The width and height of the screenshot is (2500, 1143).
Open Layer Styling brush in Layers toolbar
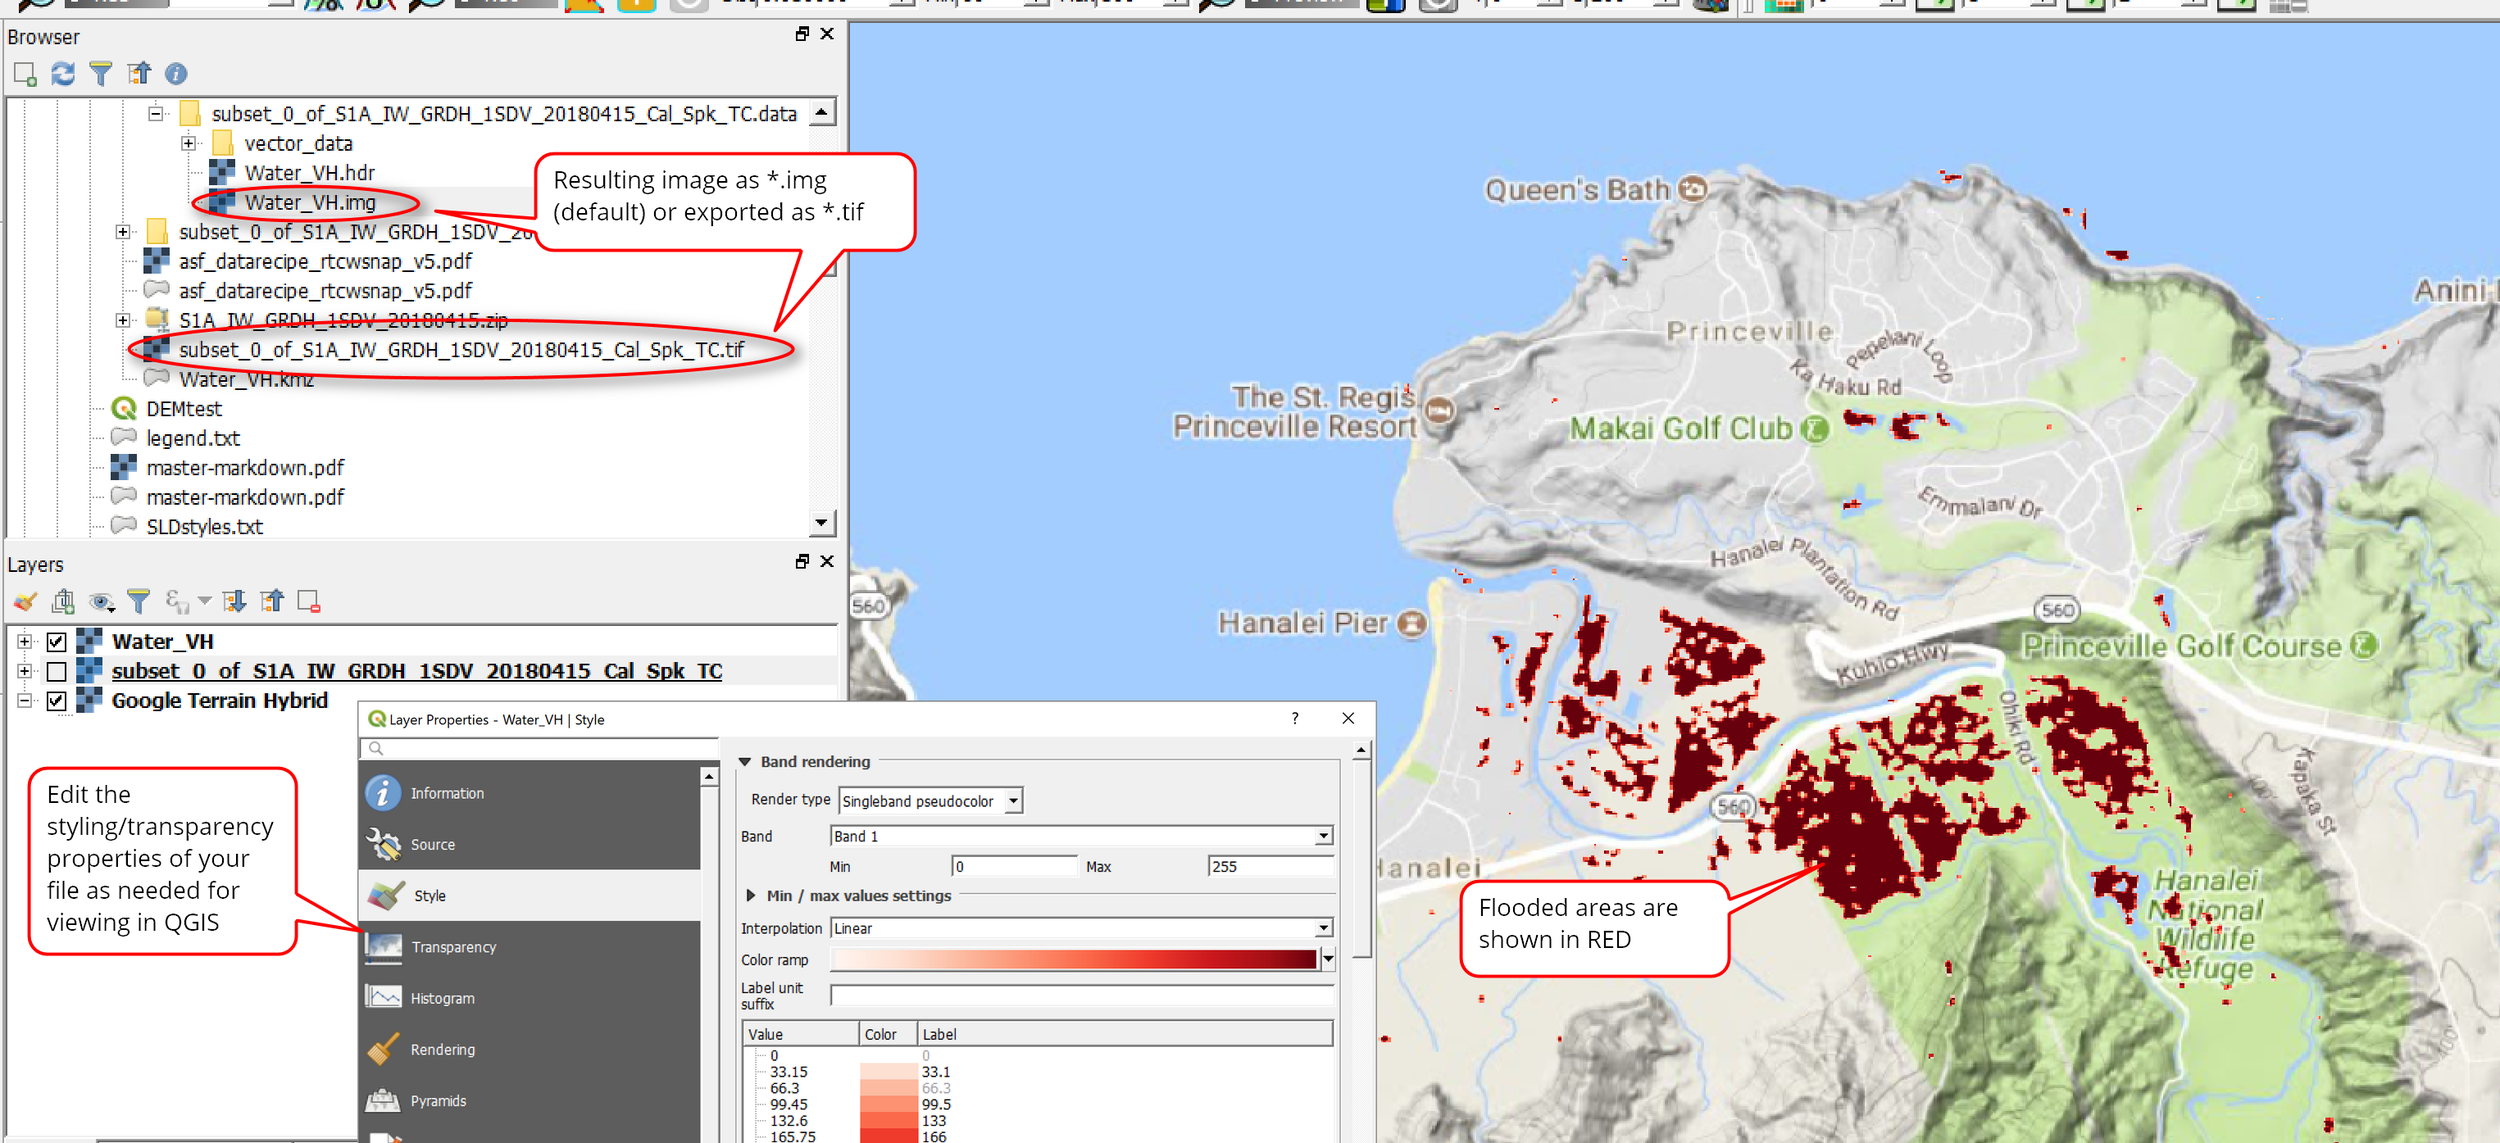pos(25,601)
